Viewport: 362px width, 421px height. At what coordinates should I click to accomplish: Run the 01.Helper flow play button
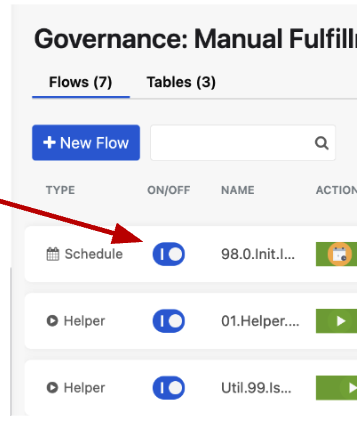click(x=340, y=321)
